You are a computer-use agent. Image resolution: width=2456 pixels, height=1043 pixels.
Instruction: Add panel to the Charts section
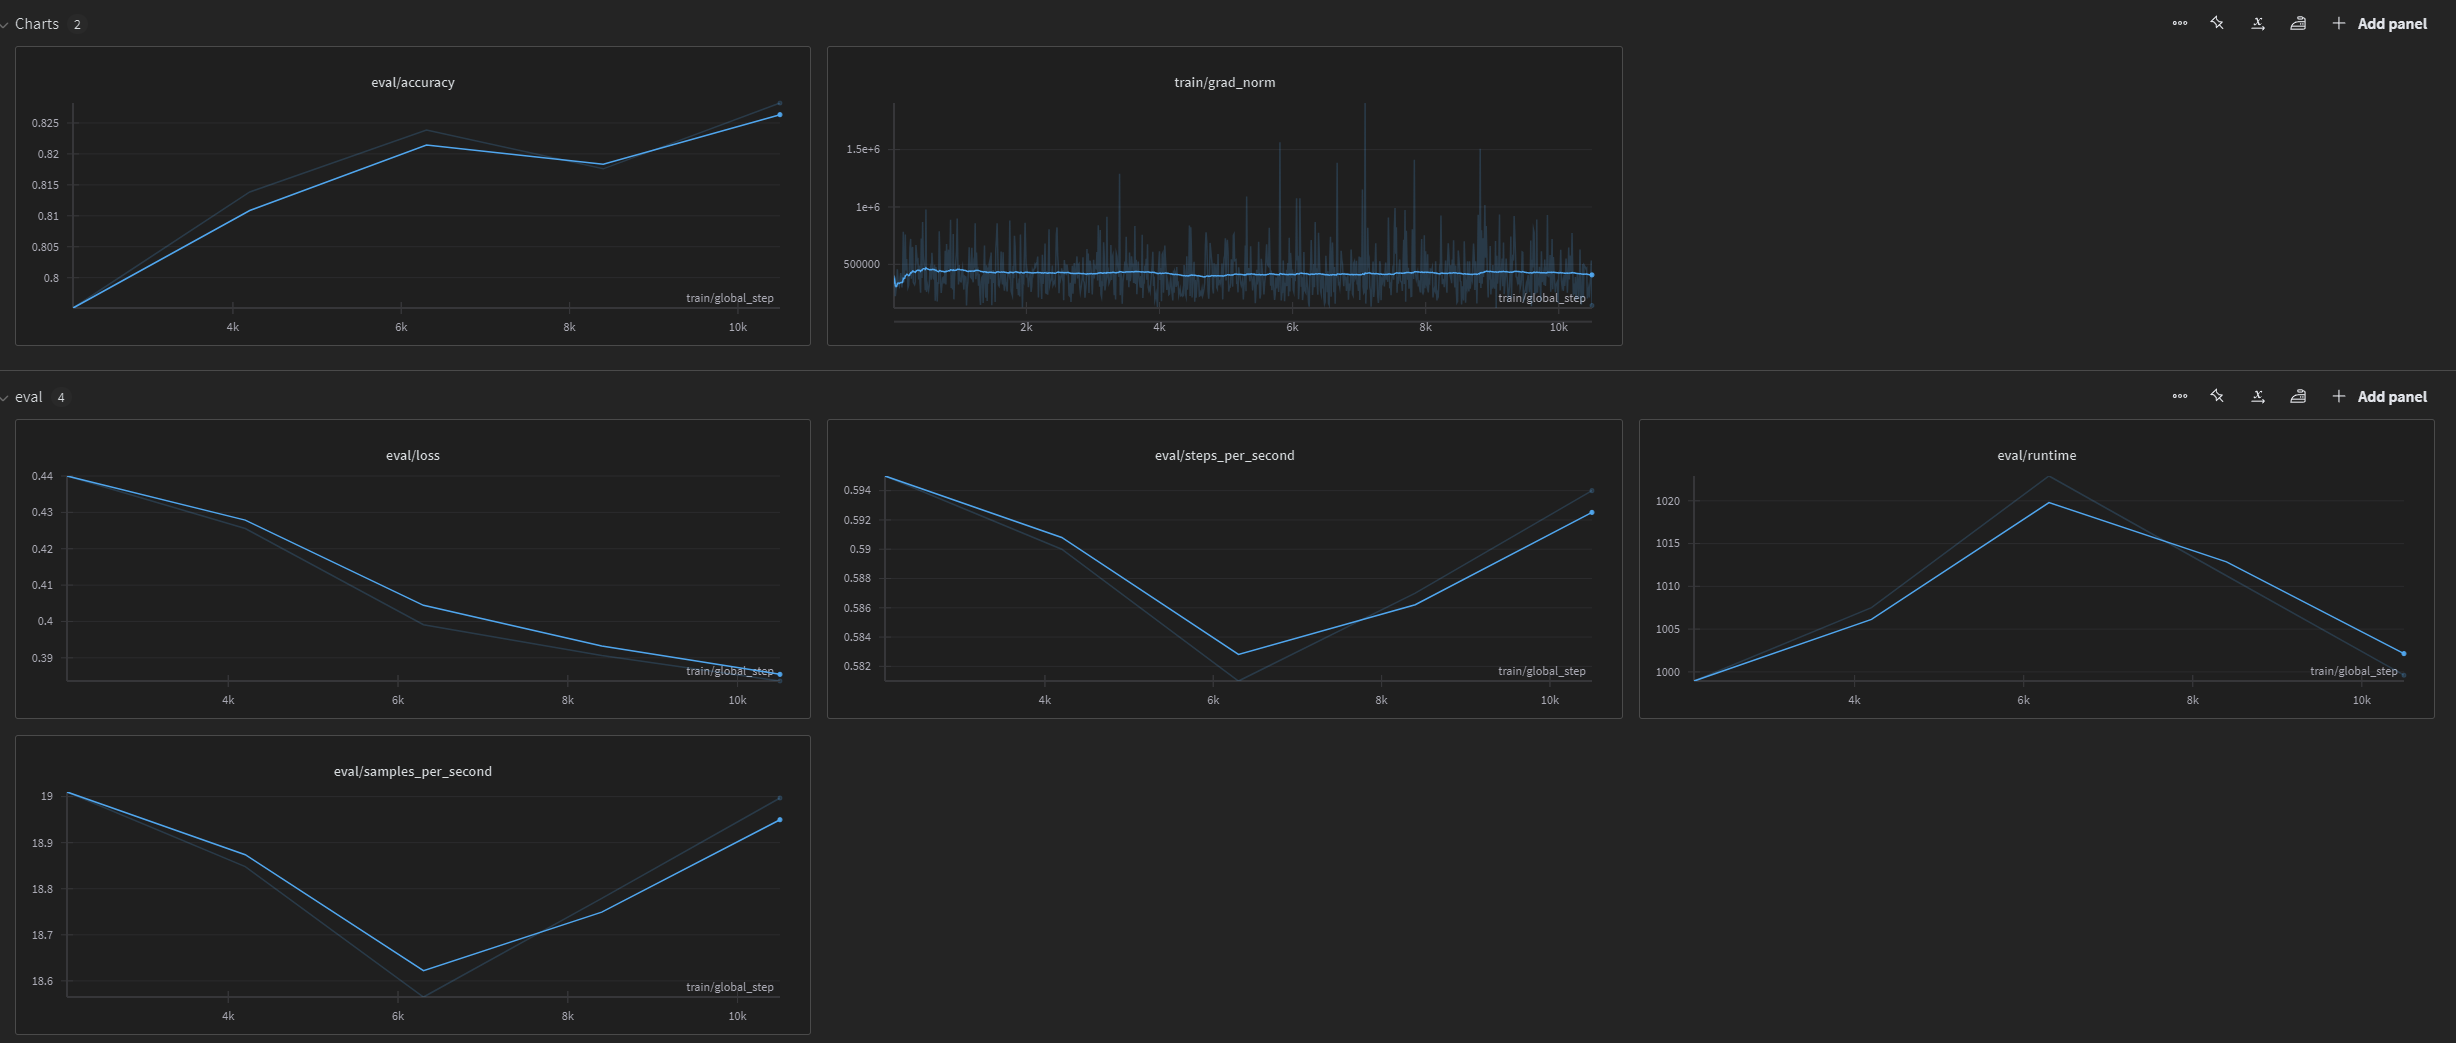pos(2380,23)
